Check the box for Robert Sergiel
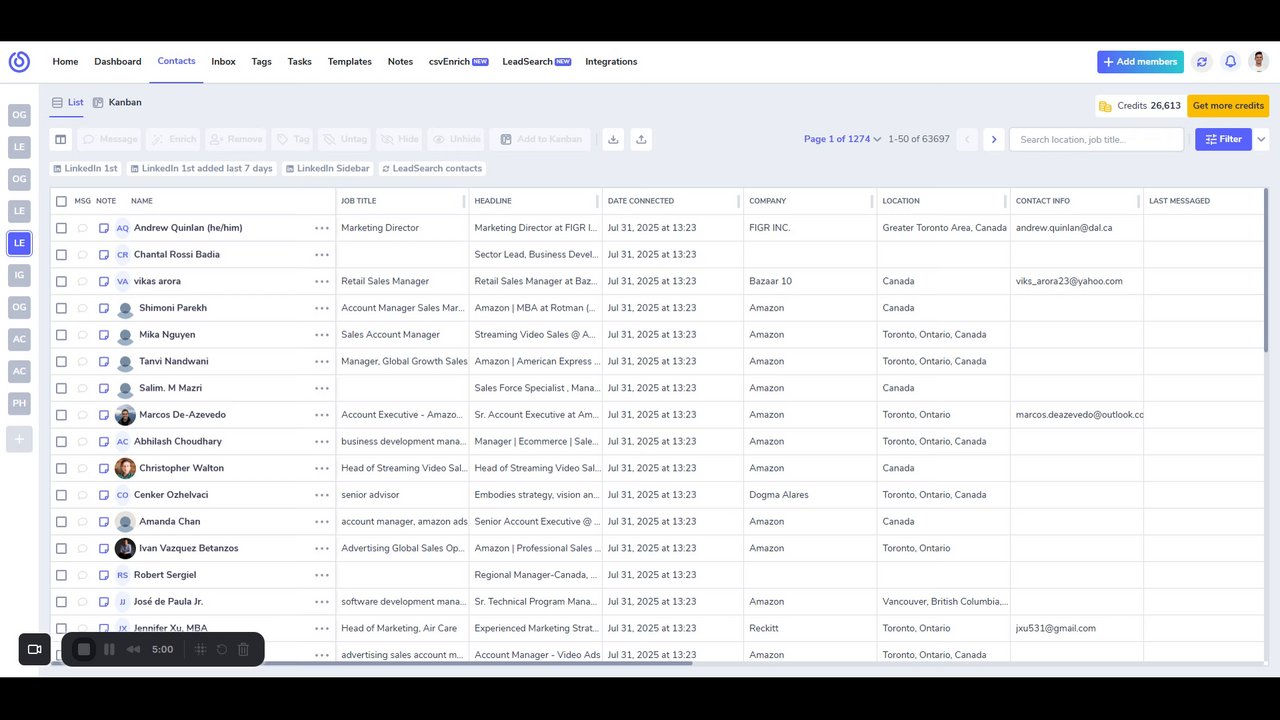Screen dimensions: 1280x720 (x=61, y=575)
